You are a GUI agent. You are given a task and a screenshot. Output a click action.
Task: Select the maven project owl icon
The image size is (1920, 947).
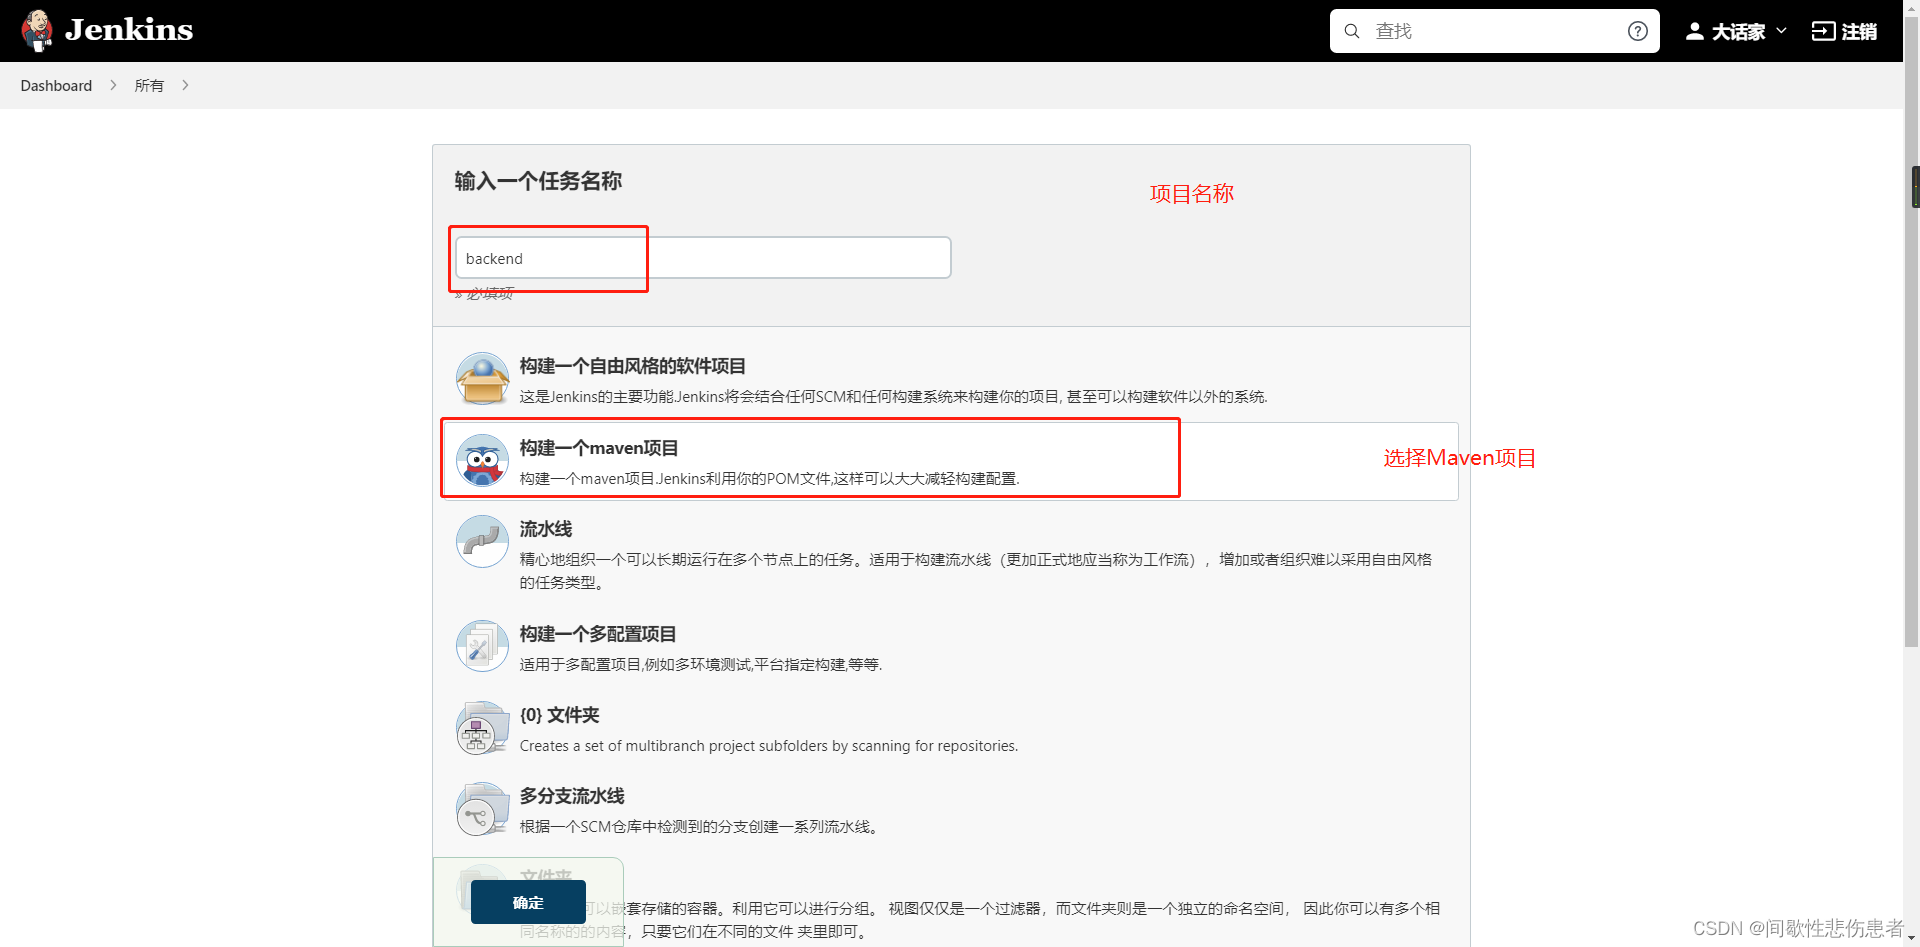coord(482,460)
